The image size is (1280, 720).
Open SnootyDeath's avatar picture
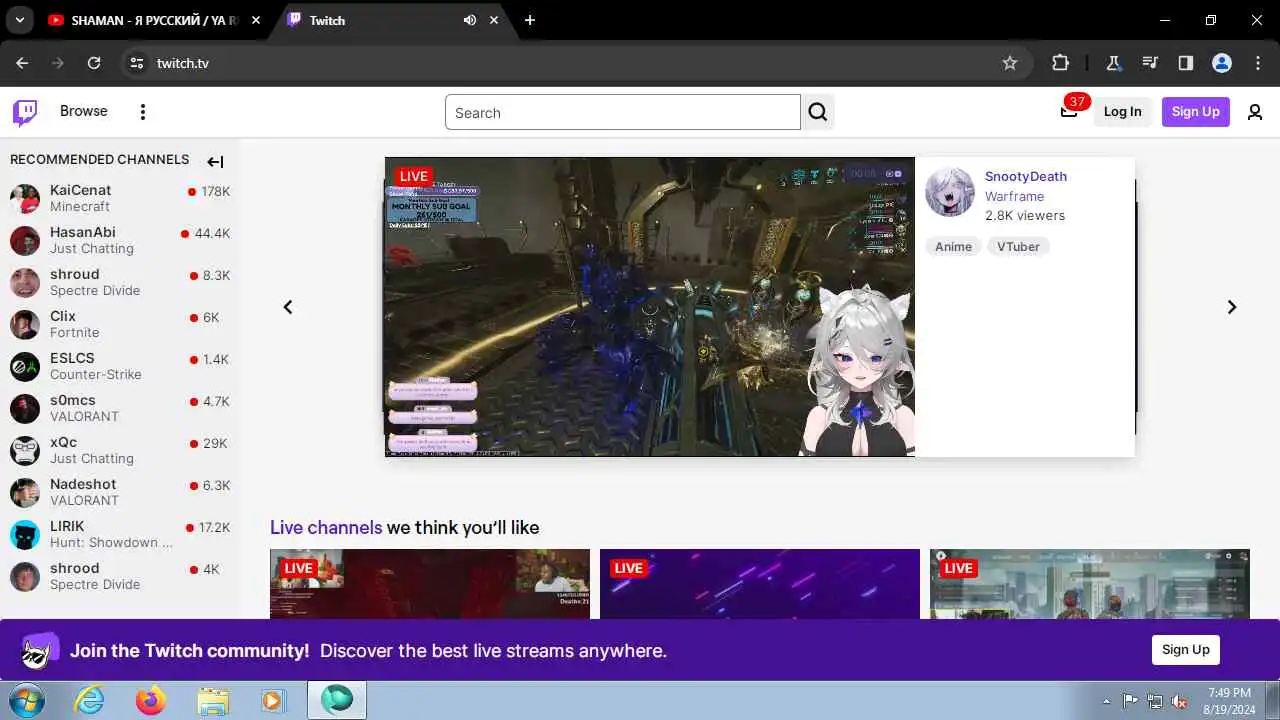[x=949, y=192]
